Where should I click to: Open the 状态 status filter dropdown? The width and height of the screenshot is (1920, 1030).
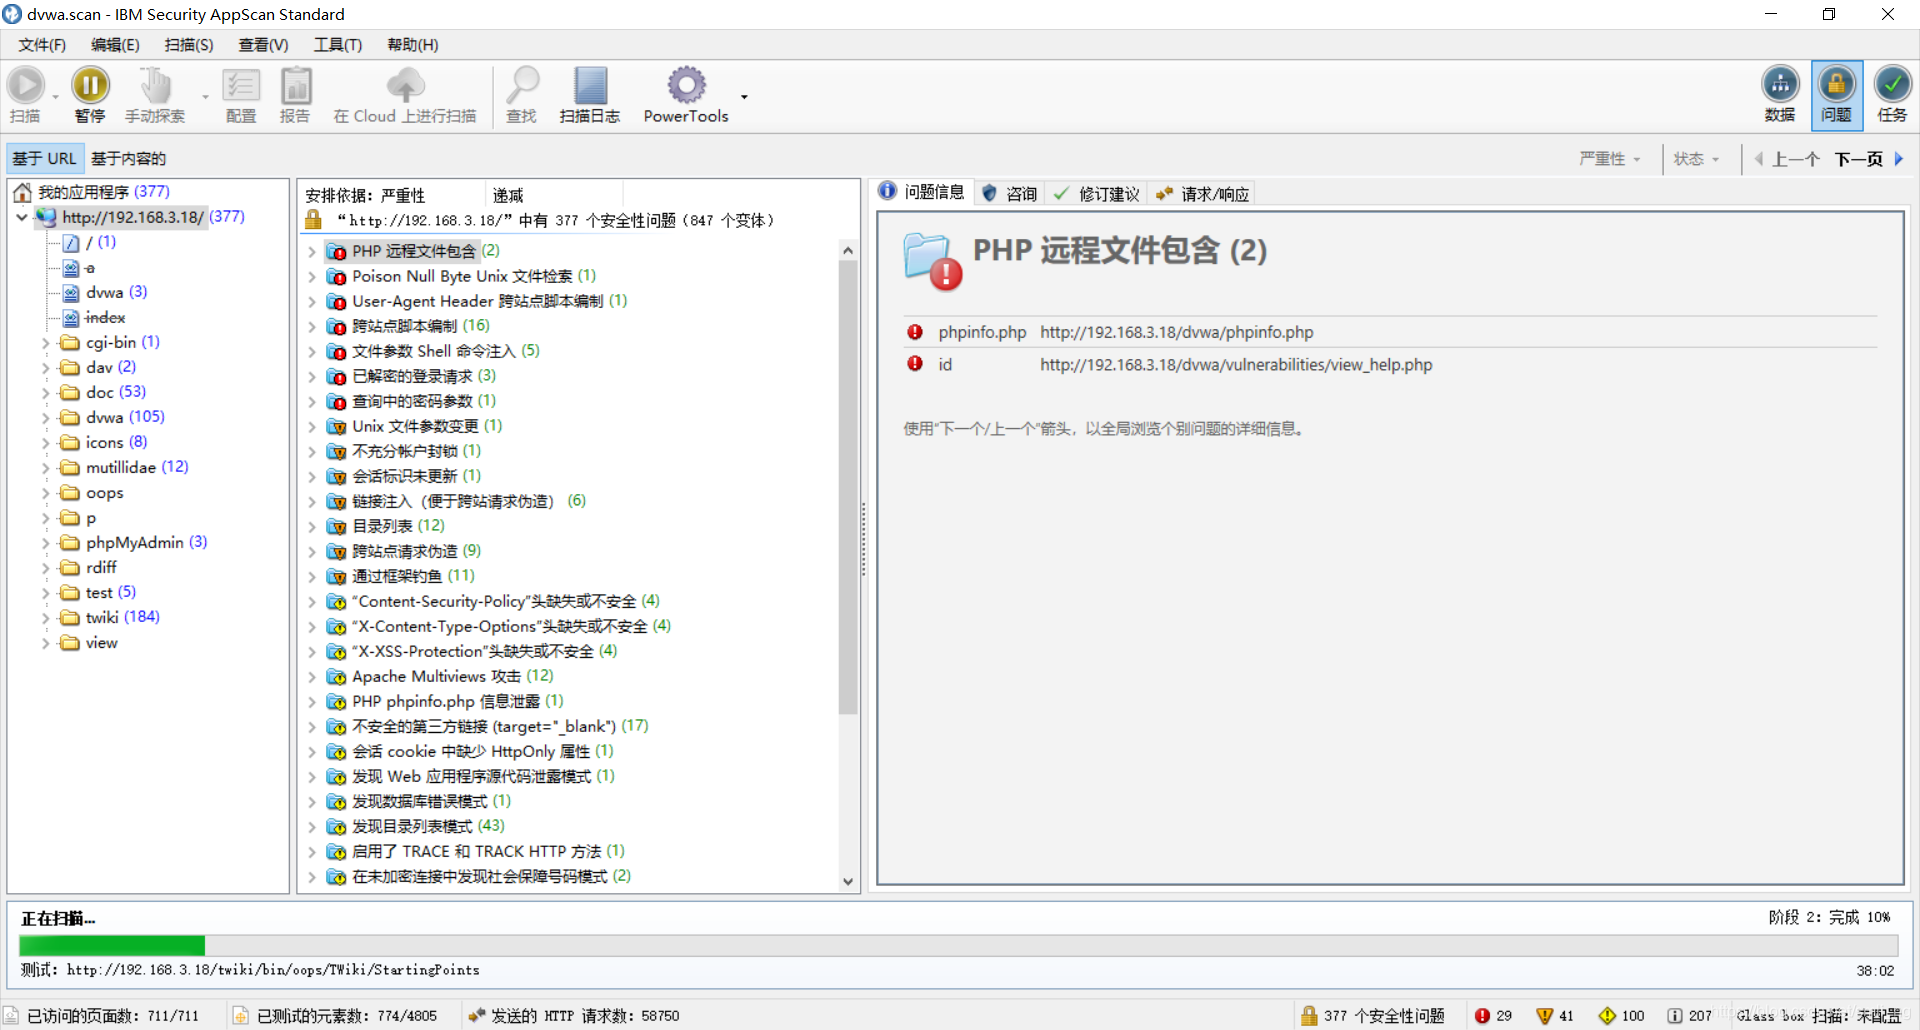[x=1697, y=159]
